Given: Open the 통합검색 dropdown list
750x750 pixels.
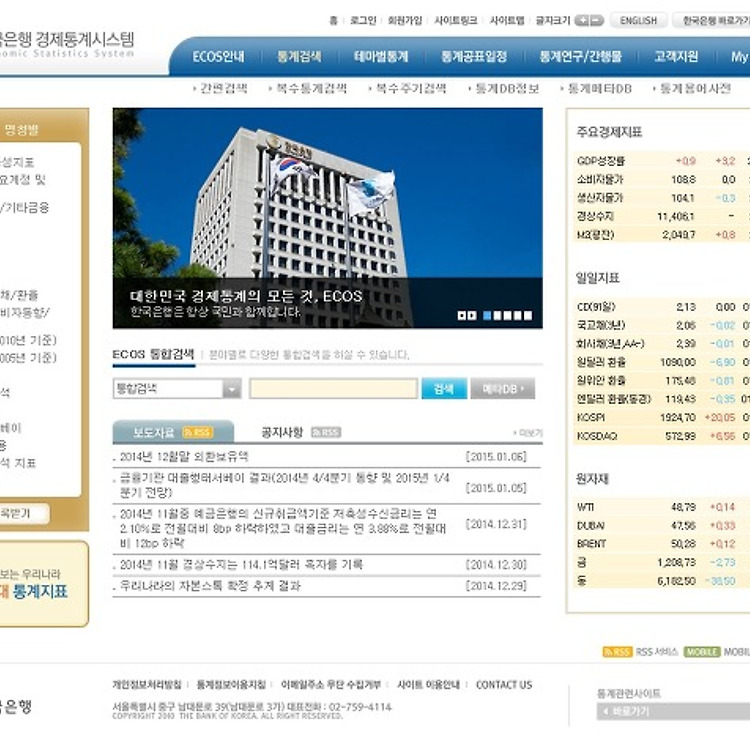Looking at the screenshot, I should (x=231, y=389).
